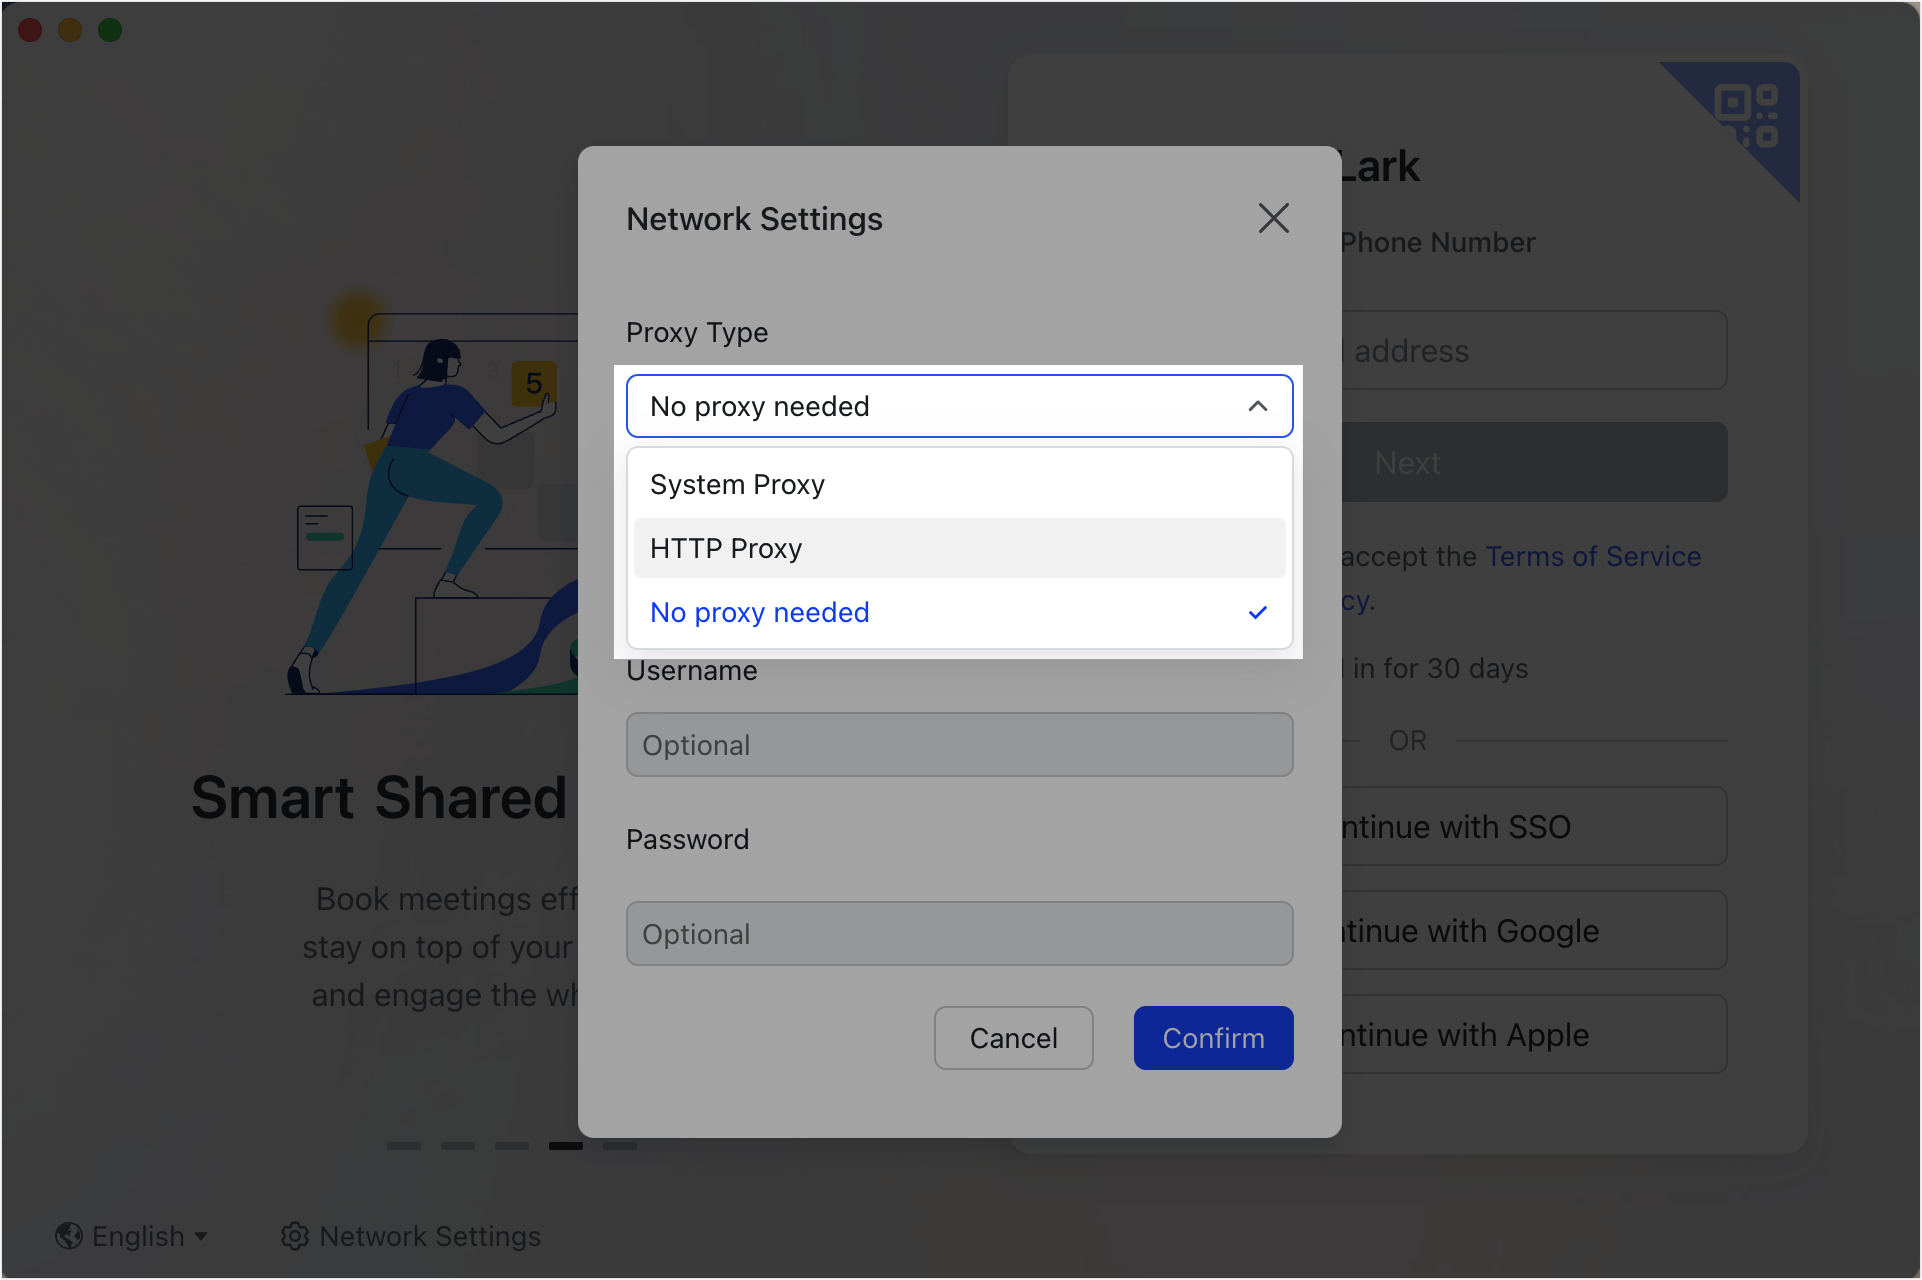This screenshot has width=1922, height=1280.
Task: Click the Username optional field
Action: pyautogui.click(x=958, y=745)
